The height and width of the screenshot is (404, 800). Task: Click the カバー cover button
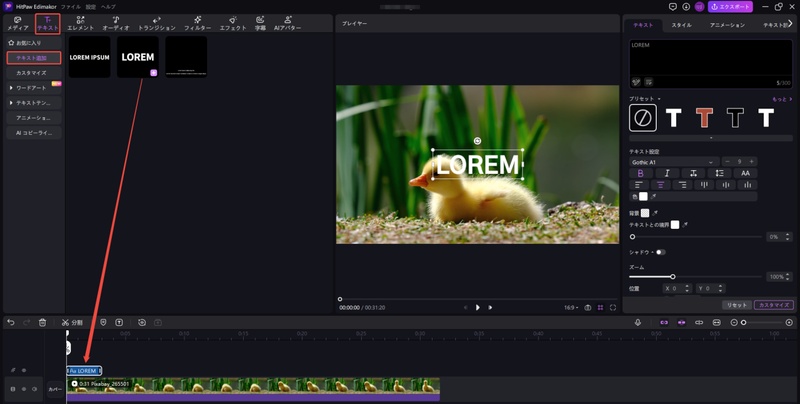tap(55, 389)
